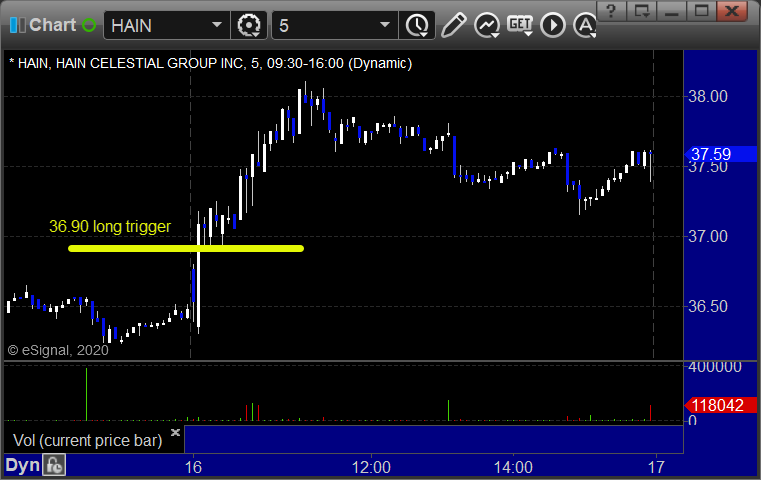Close the chart window
This screenshot has width=761, height=480.
pos(732,11)
